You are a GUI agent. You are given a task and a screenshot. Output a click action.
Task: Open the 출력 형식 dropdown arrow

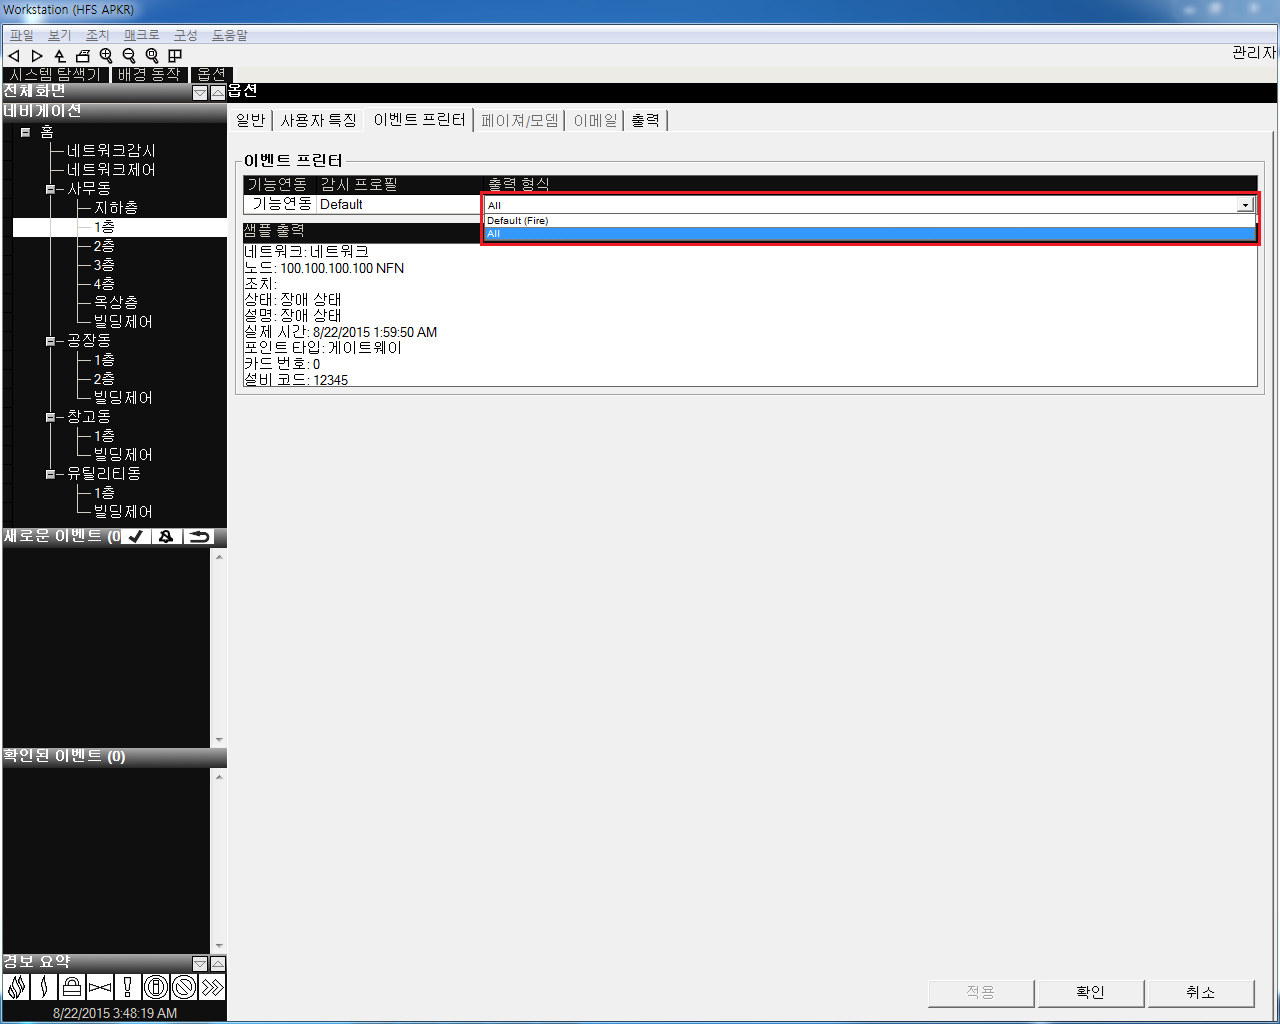click(1245, 205)
